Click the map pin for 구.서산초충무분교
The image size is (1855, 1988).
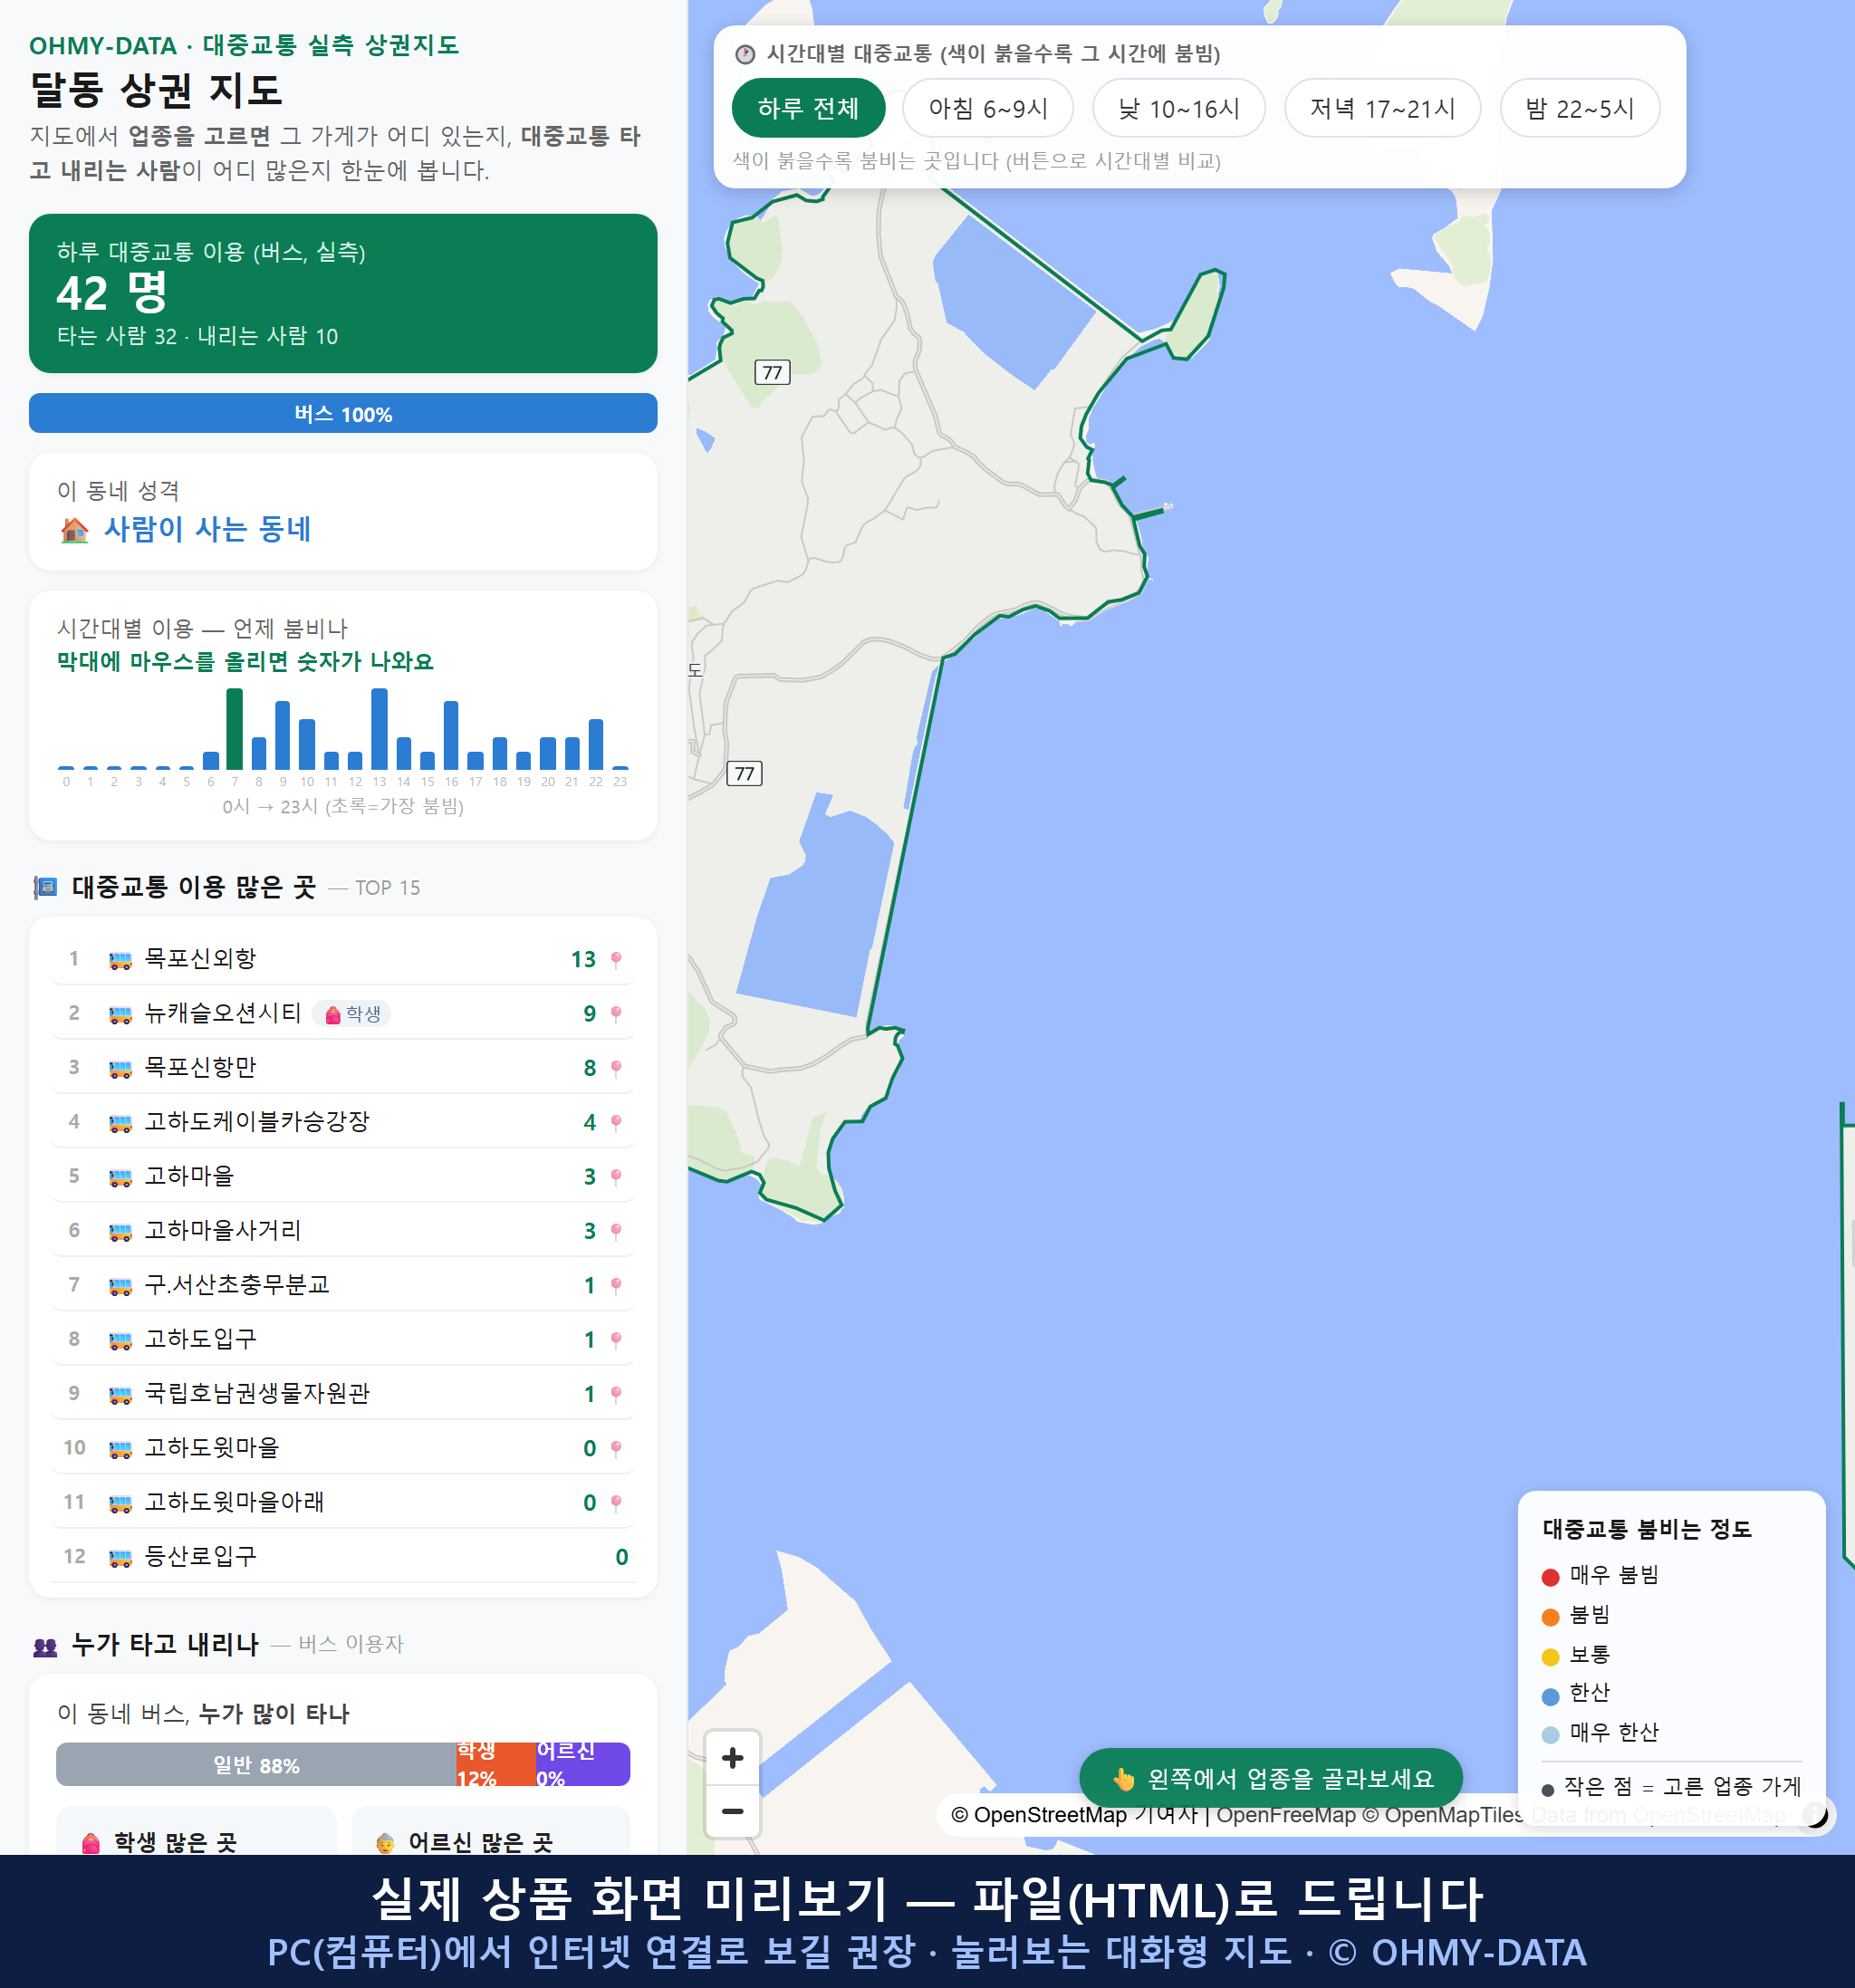616,1285
